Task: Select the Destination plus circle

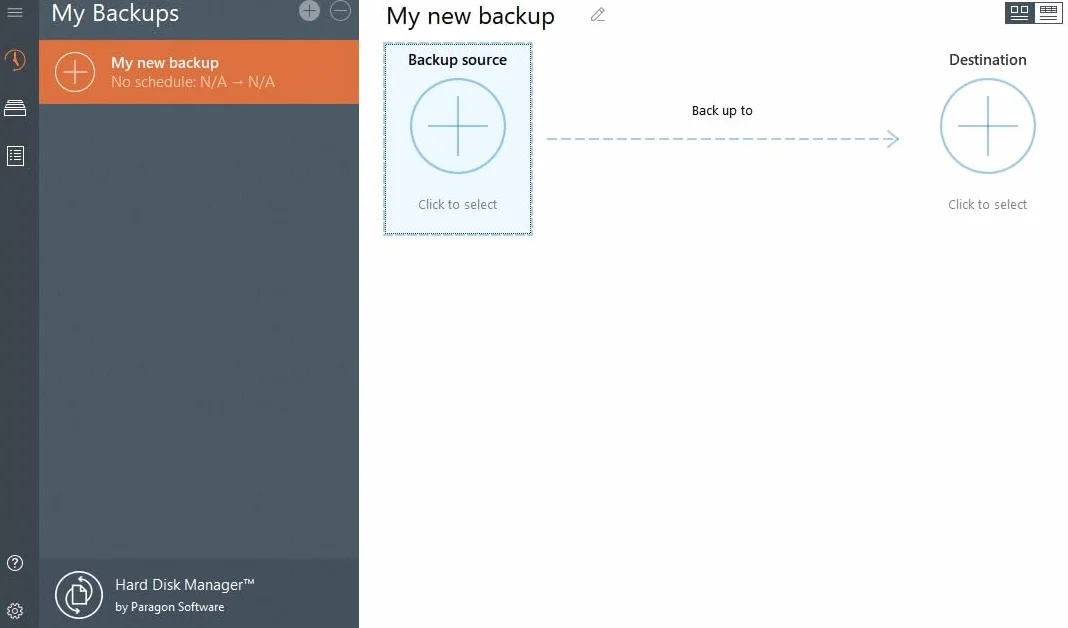Action: coord(988,126)
